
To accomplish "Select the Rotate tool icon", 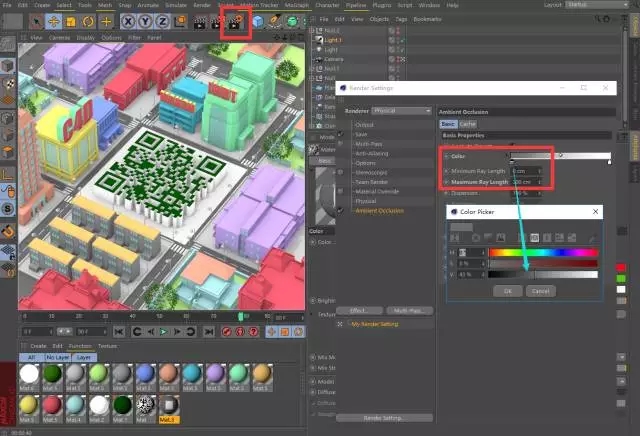I will 87,21.
